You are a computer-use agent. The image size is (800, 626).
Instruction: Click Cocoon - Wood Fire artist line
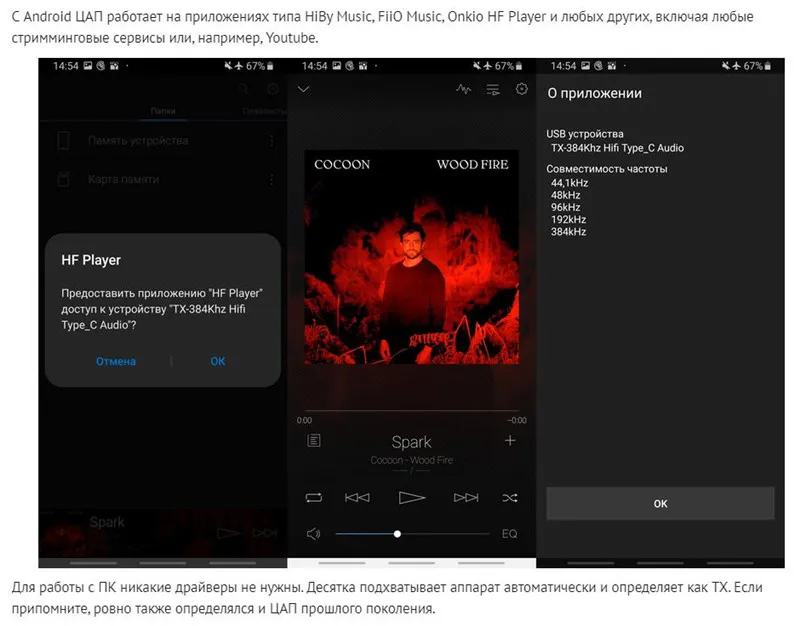[411, 460]
